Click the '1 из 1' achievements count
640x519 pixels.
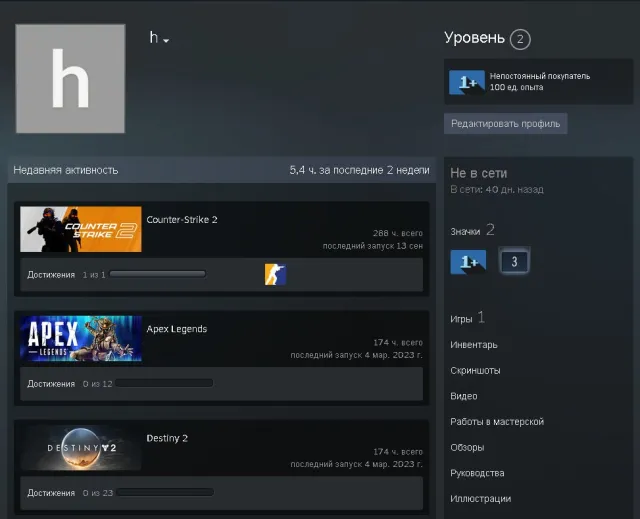coord(94,275)
